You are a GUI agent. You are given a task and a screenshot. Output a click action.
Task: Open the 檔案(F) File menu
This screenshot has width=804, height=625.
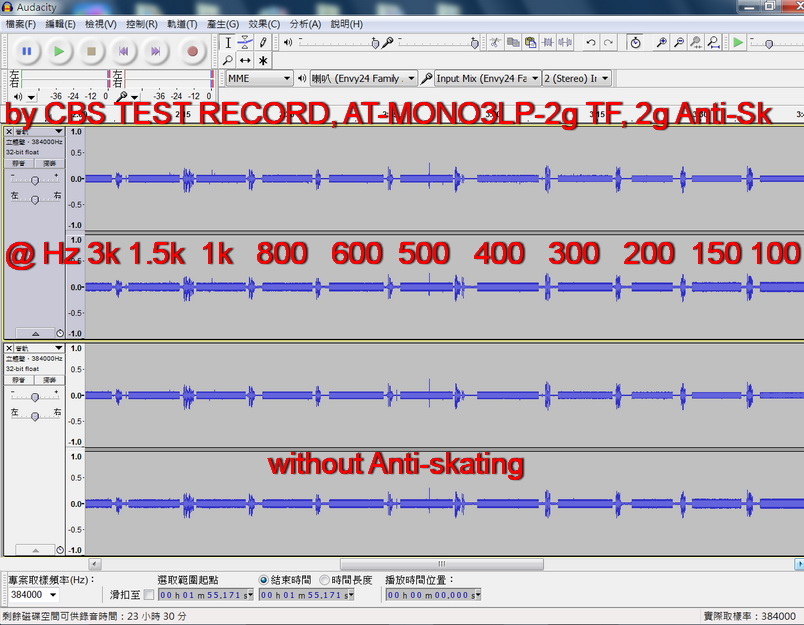[x=21, y=24]
